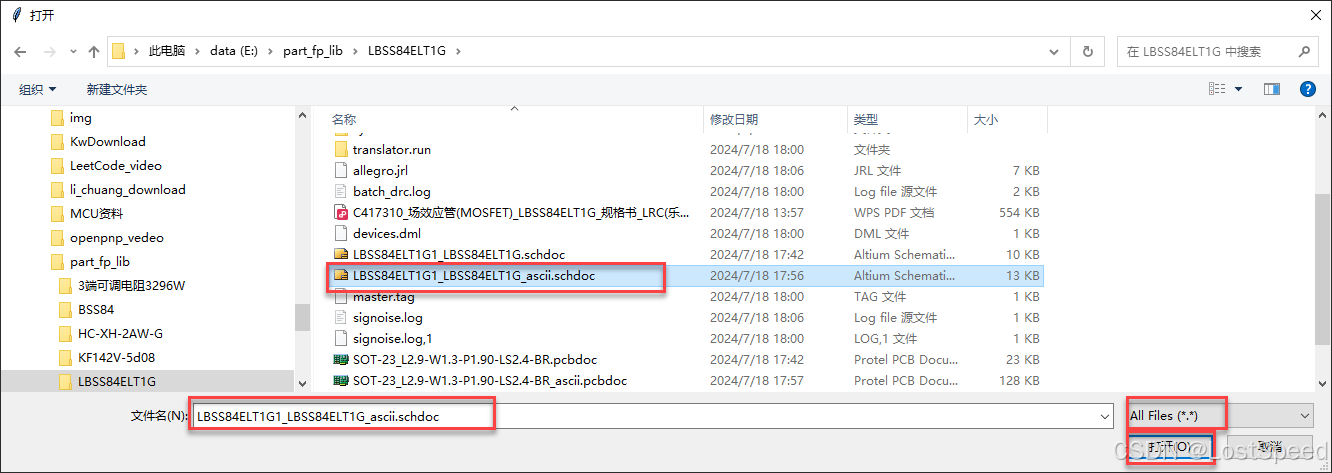The height and width of the screenshot is (473, 1332).
Task: Click the WPS PDF file icon
Action: (341, 212)
